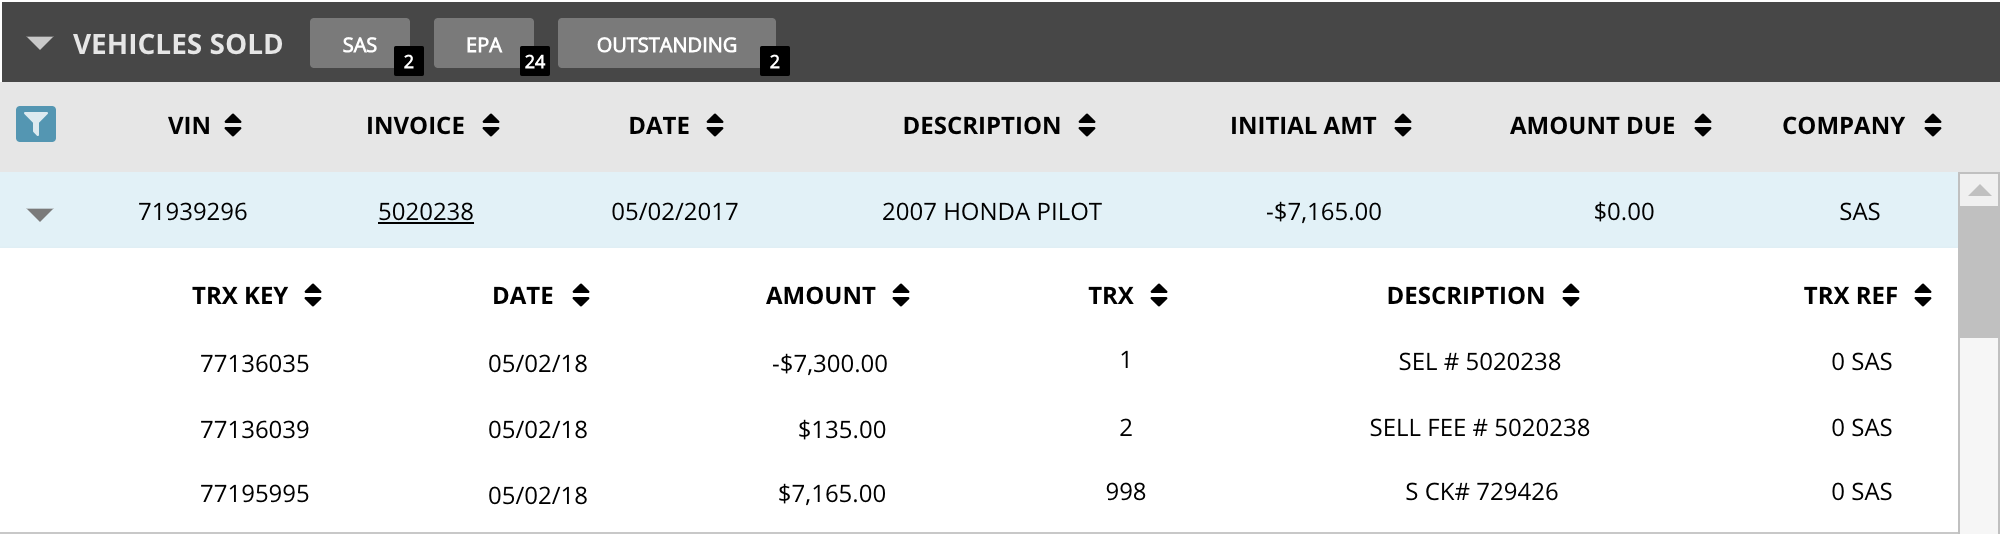Sort the vehicle DESCRIPTION column

(1087, 126)
